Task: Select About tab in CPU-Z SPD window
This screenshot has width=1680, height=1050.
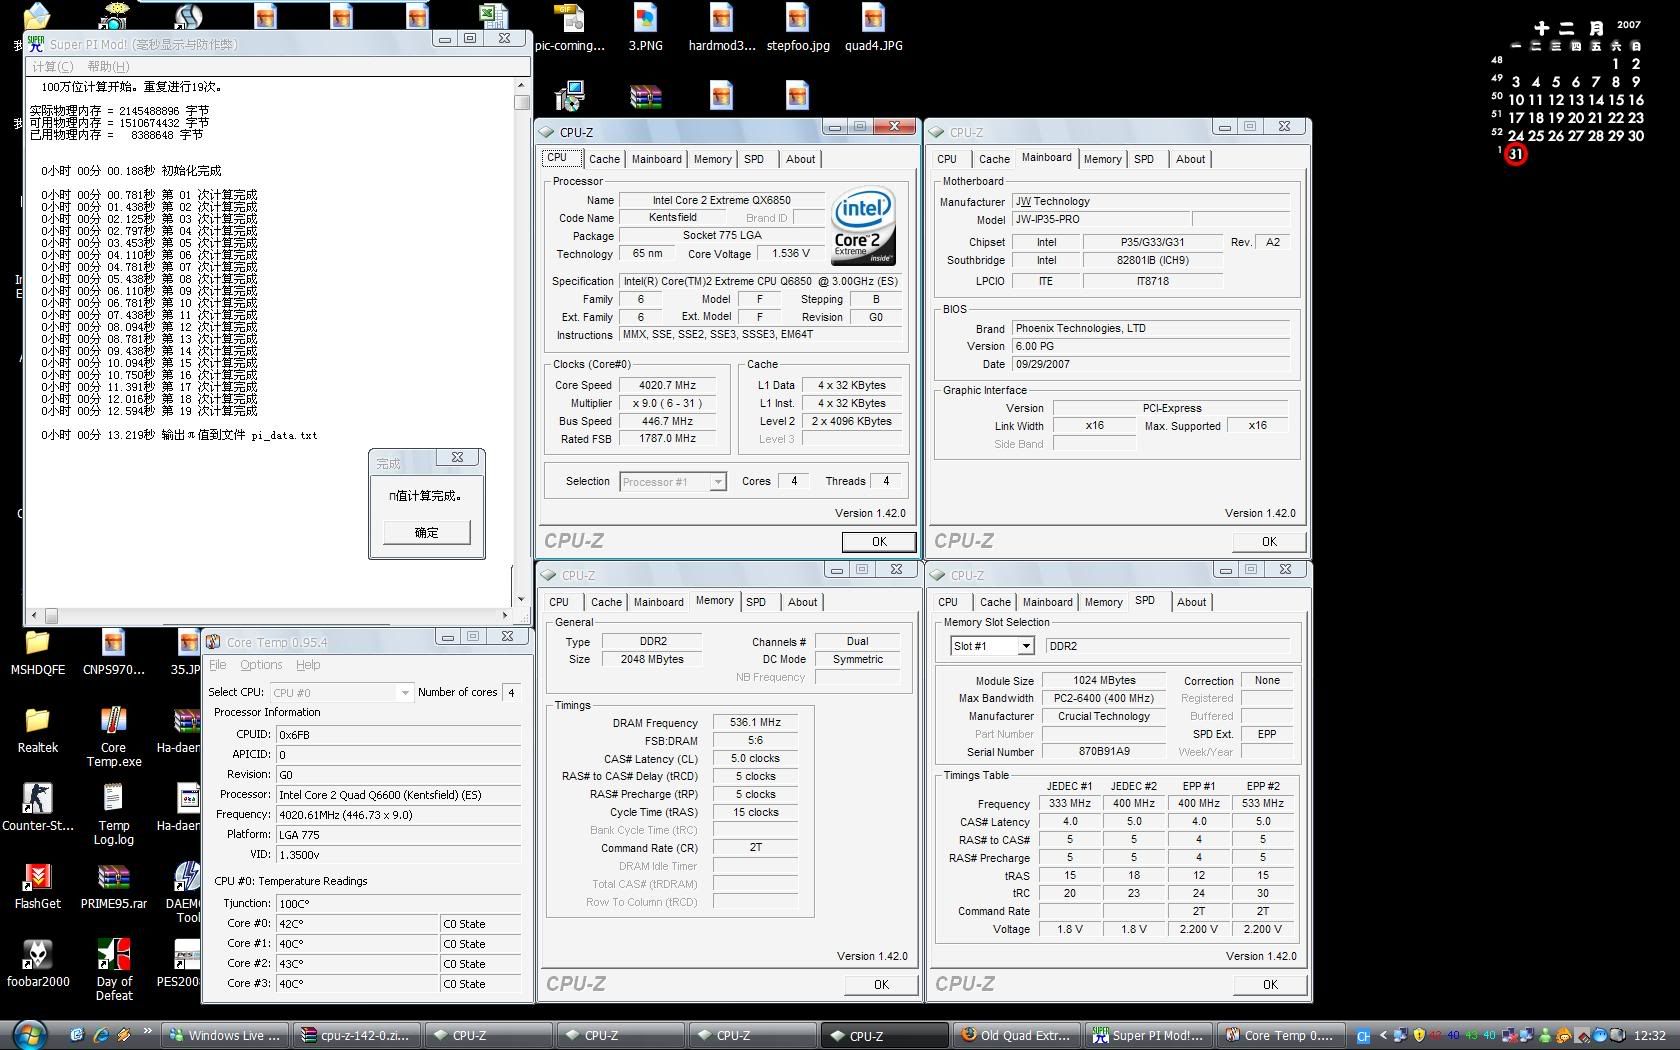Action: click(x=1191, y=602)
